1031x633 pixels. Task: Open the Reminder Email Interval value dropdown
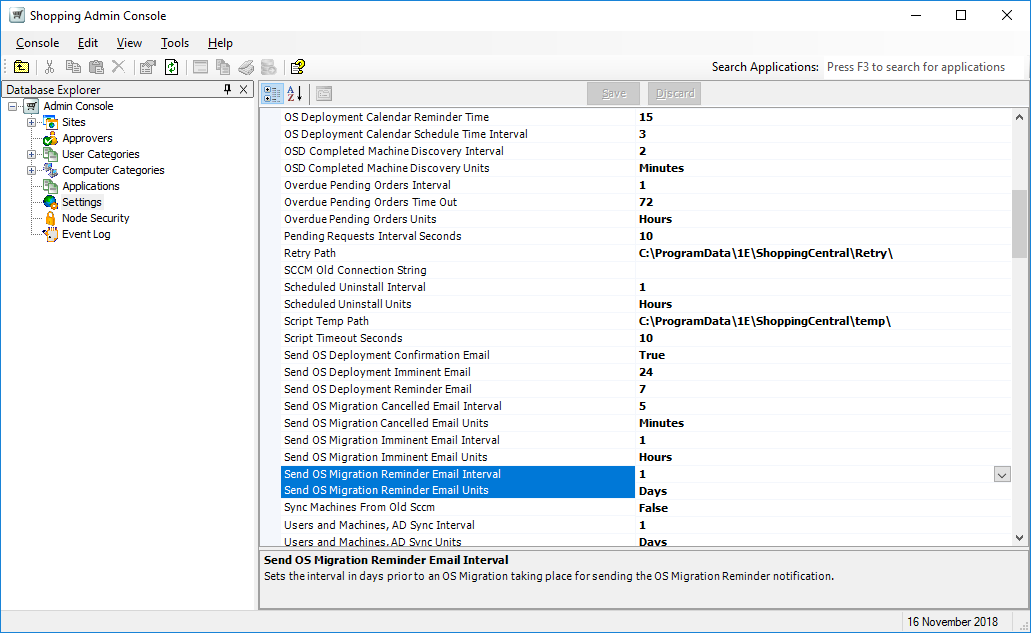[x=1002, y=474]
